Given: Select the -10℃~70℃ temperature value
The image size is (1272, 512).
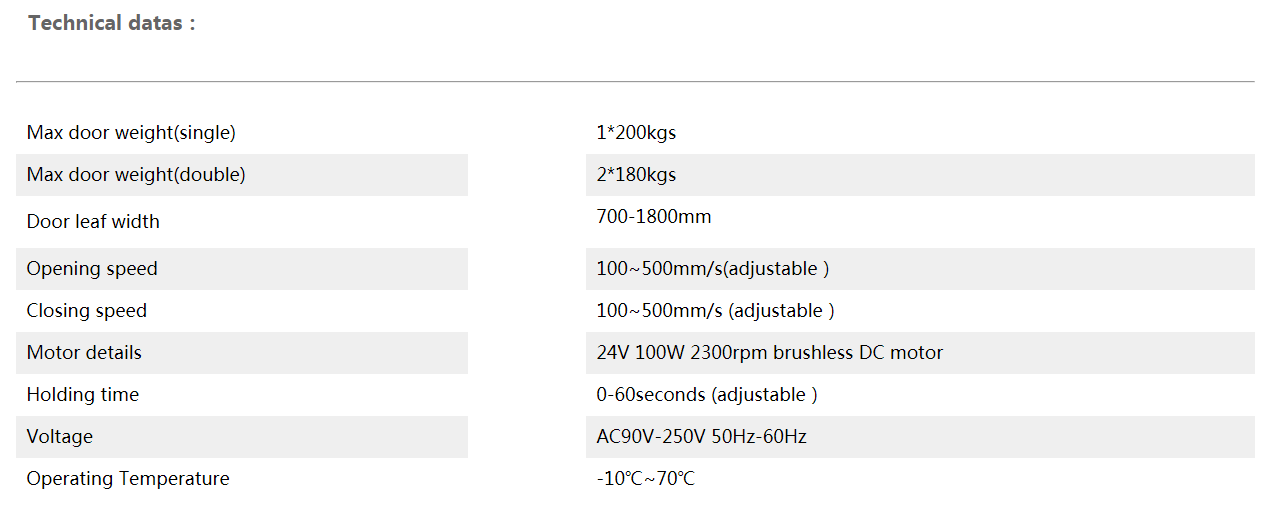Looking at the screenshot, I should tap(645, 479).
